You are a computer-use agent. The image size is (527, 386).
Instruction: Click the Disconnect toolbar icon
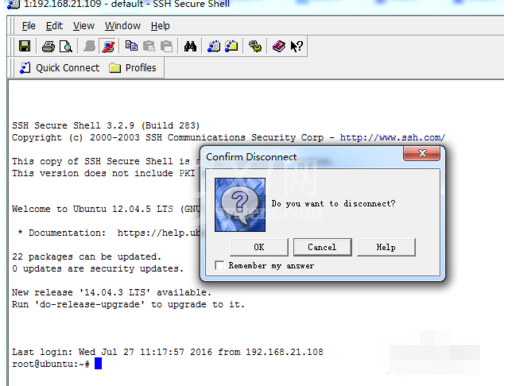coord(108,46)
